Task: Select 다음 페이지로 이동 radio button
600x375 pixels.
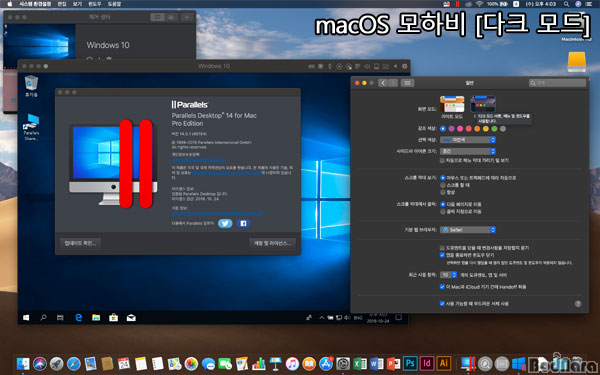Action: coord(443,204)
